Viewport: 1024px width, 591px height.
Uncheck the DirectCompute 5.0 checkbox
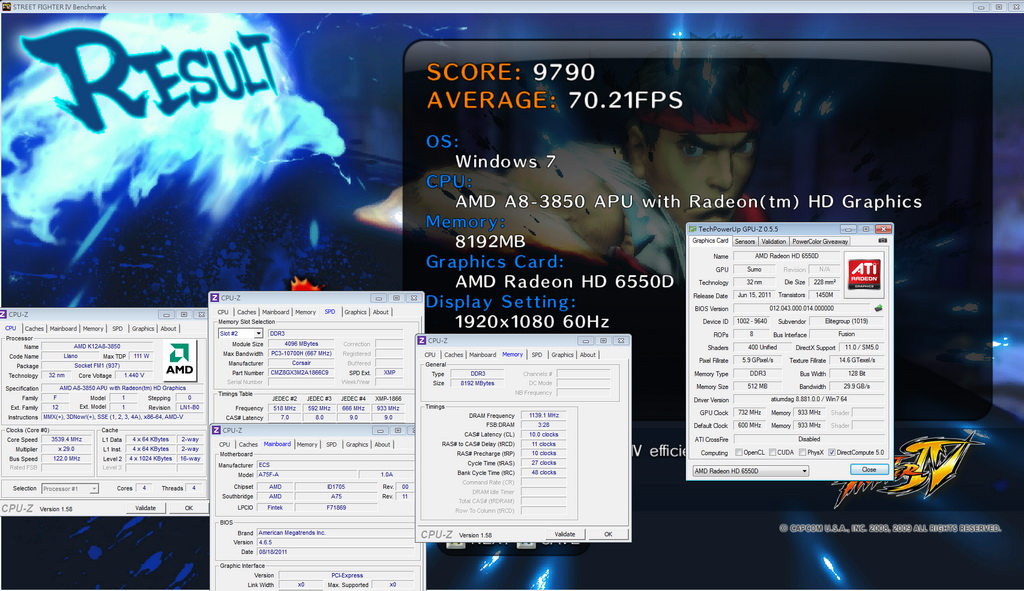click(x=831, y=453)
